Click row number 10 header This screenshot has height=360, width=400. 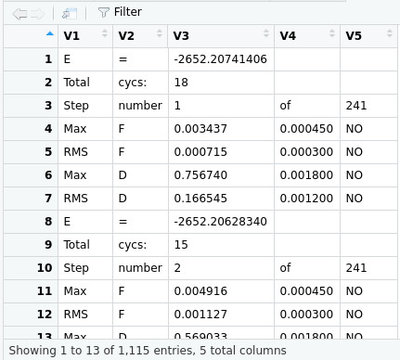tap(31, 268)
